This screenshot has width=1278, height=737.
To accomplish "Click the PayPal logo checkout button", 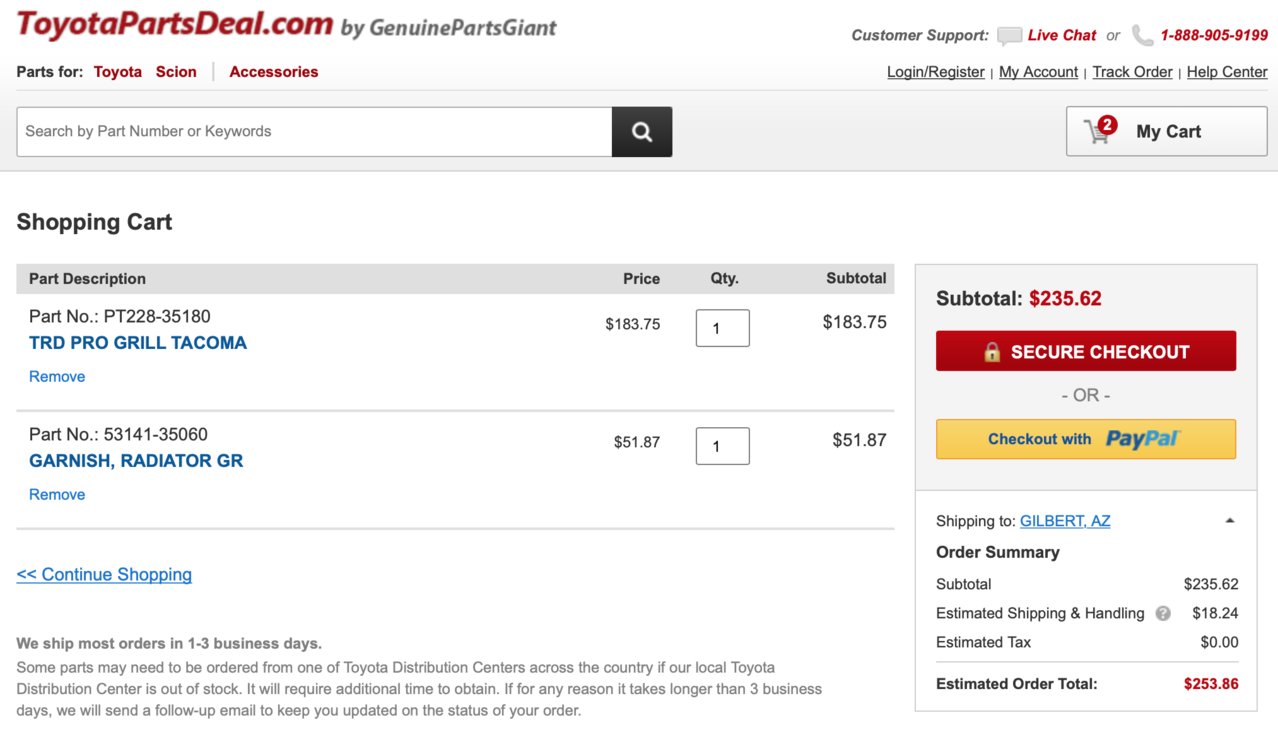I will pos(1086,439).
